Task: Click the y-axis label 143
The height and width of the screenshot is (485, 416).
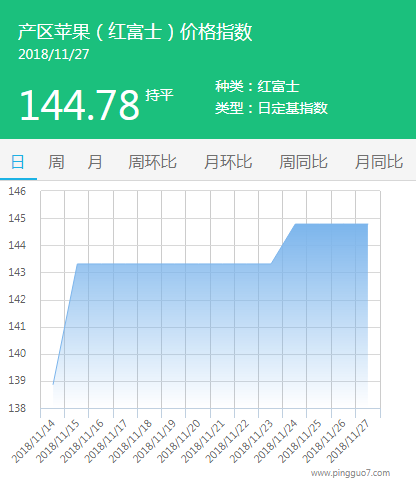Action: [17, 272]
